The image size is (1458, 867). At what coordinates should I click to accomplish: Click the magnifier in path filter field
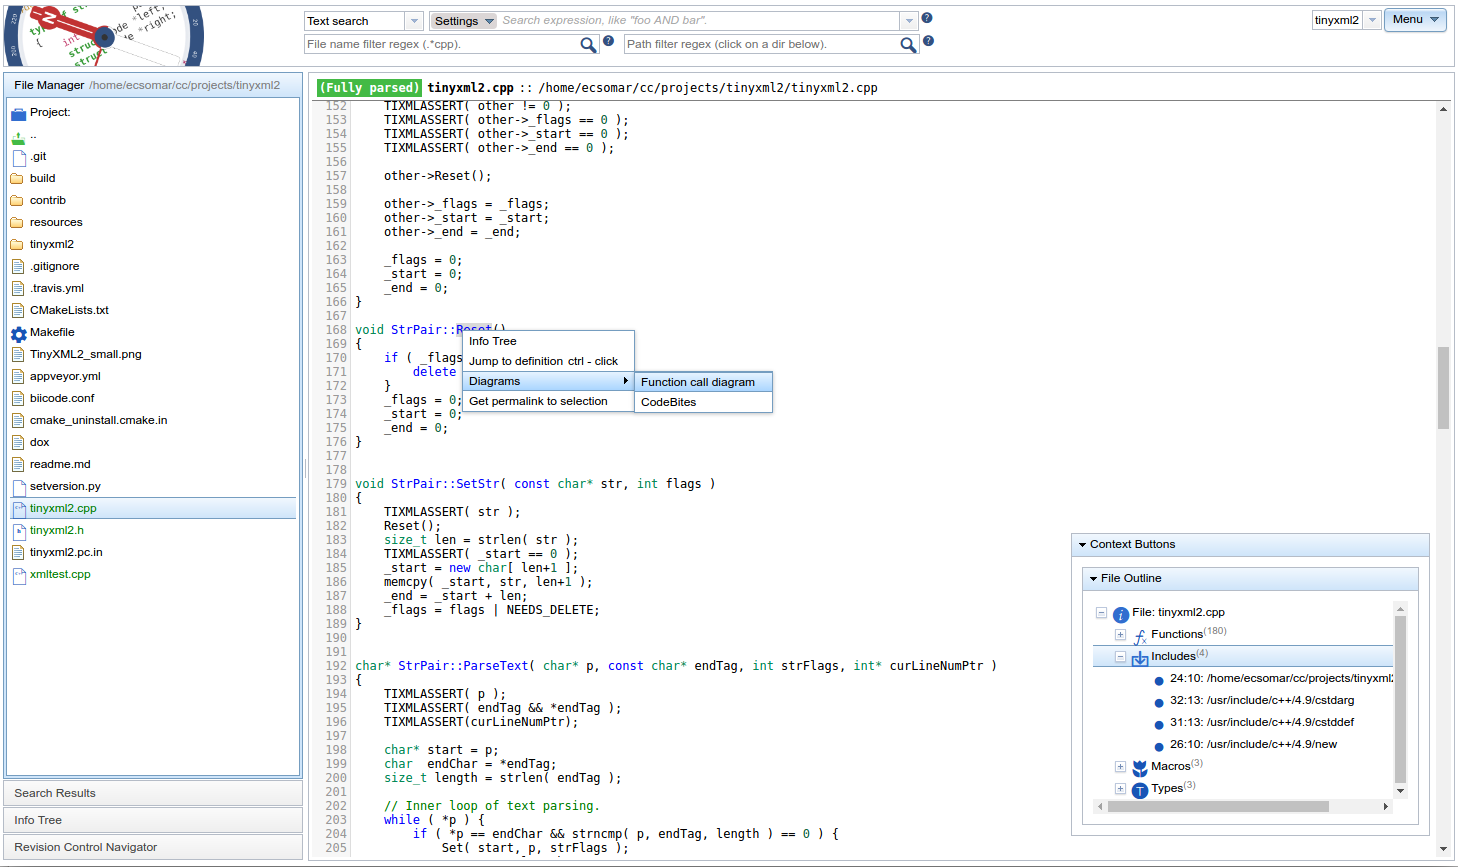908,44
